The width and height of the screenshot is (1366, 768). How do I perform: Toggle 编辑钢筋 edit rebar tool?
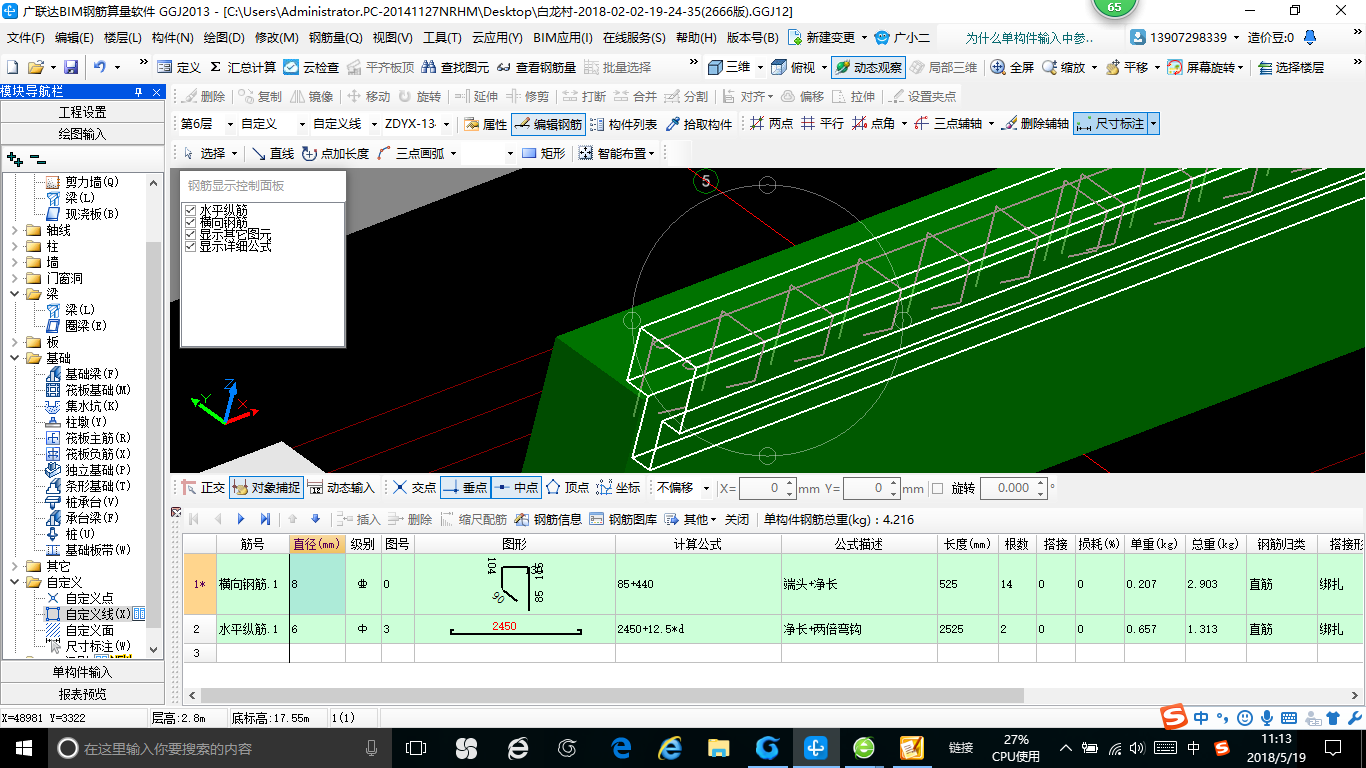[x=547, y=124]
